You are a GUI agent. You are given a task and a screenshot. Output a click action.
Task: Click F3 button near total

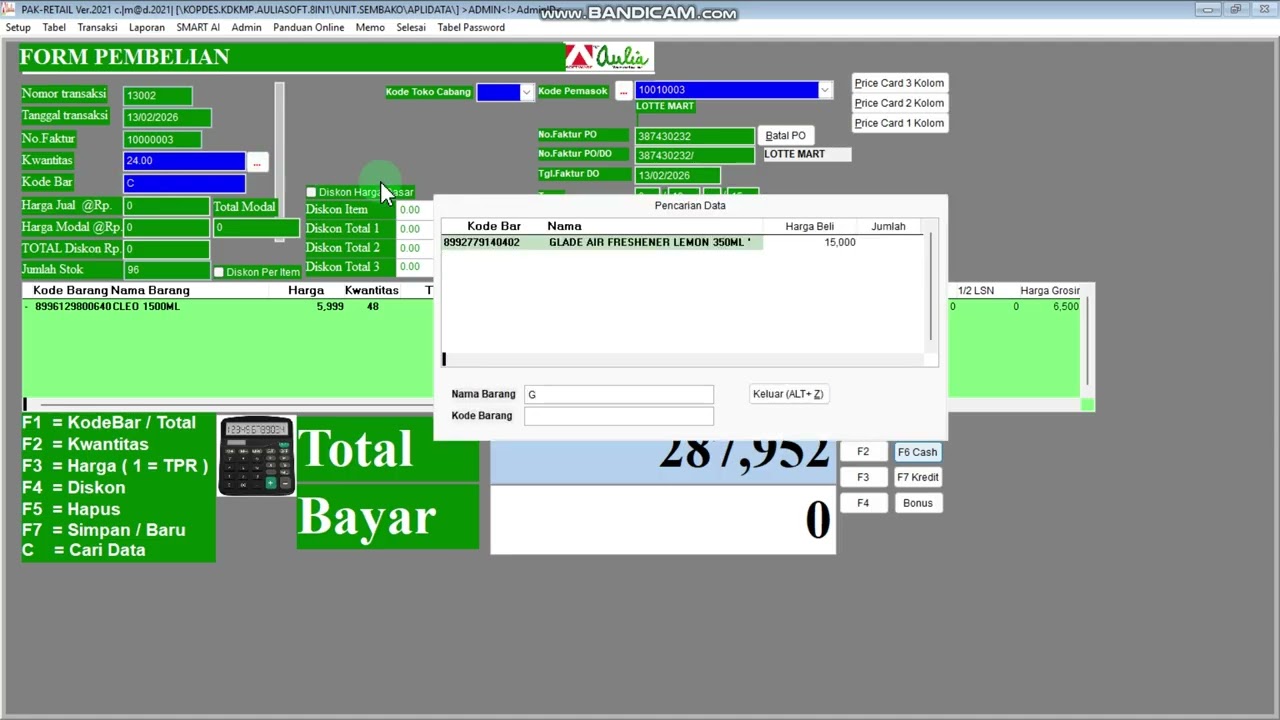863,477
